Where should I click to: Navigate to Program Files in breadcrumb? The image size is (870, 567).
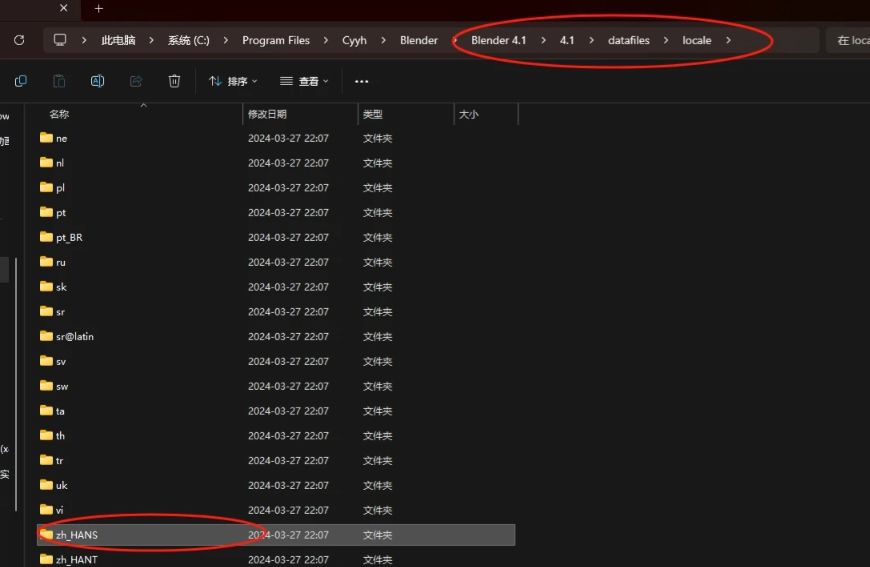click(x=276, y=40)
